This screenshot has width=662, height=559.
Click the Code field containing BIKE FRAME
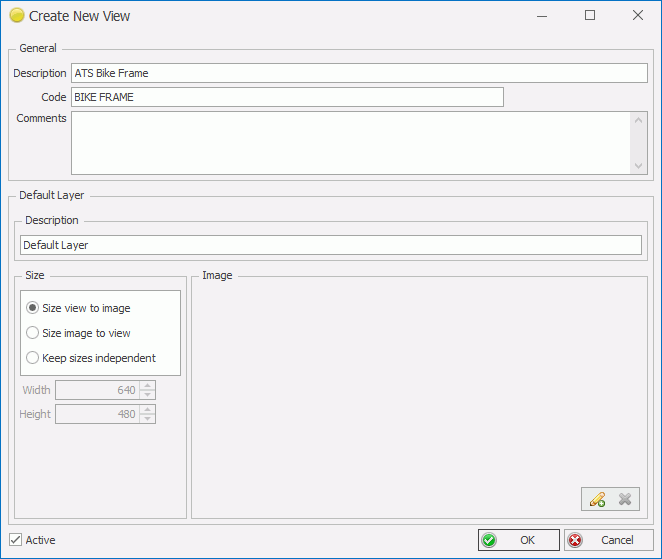[x=287, y=97]
